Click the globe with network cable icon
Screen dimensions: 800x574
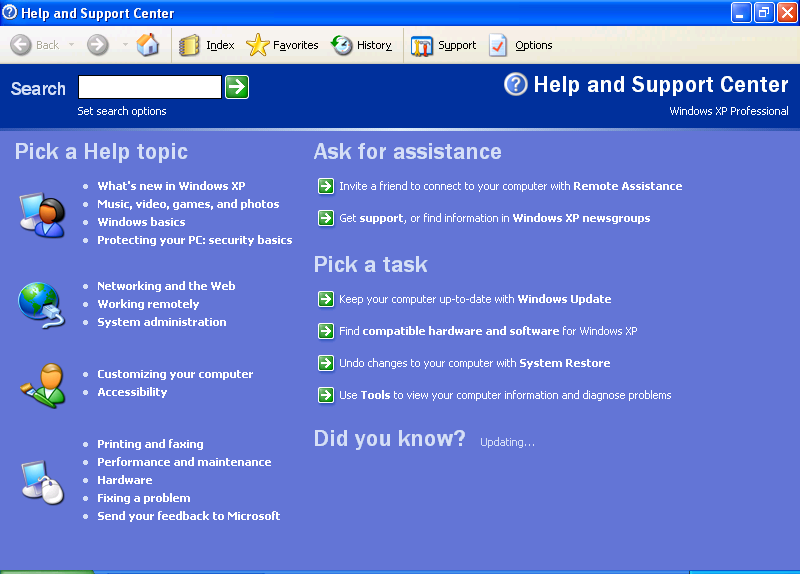[x=41, y=305]
